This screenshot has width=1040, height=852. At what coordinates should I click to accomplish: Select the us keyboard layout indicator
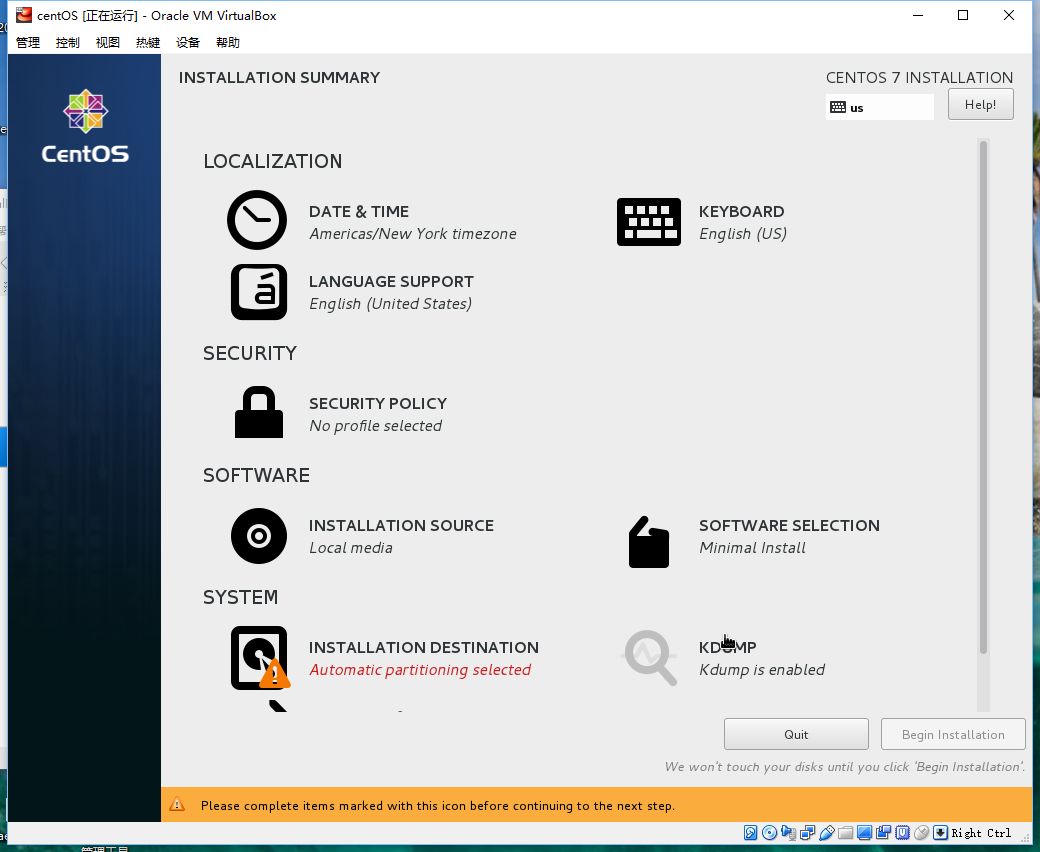tap(879, 106)
